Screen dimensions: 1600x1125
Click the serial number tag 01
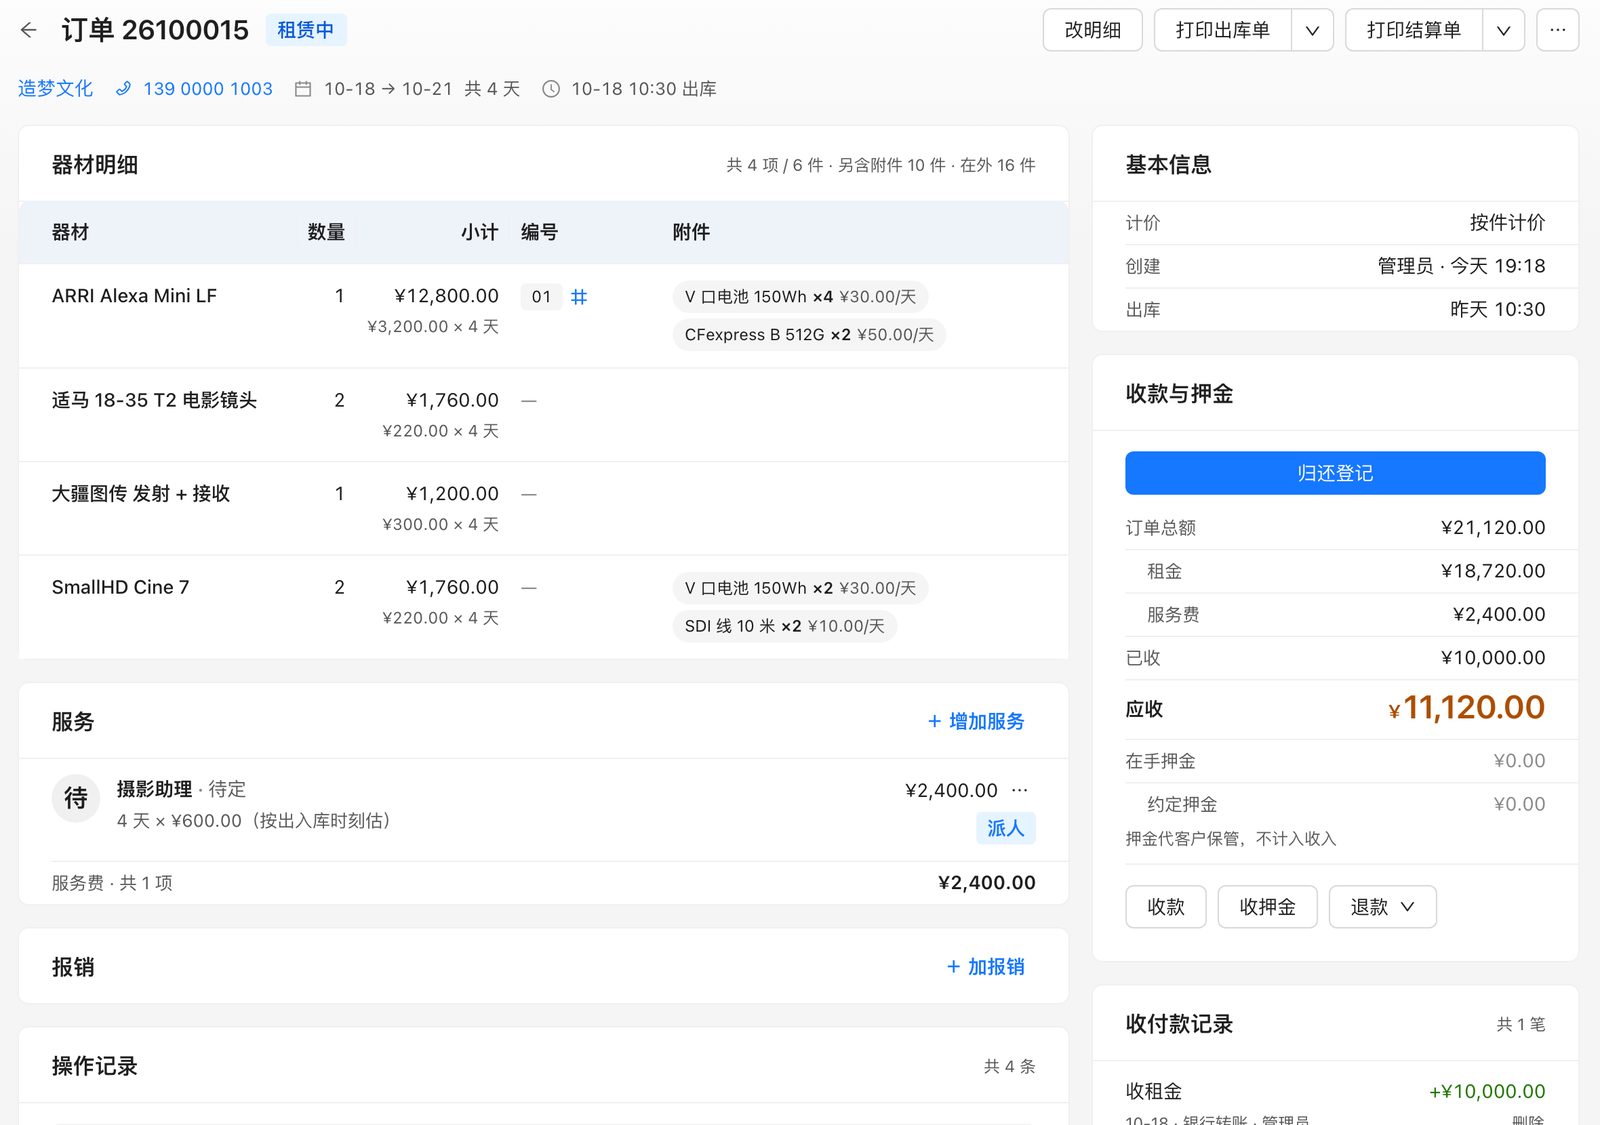point(541,297)
